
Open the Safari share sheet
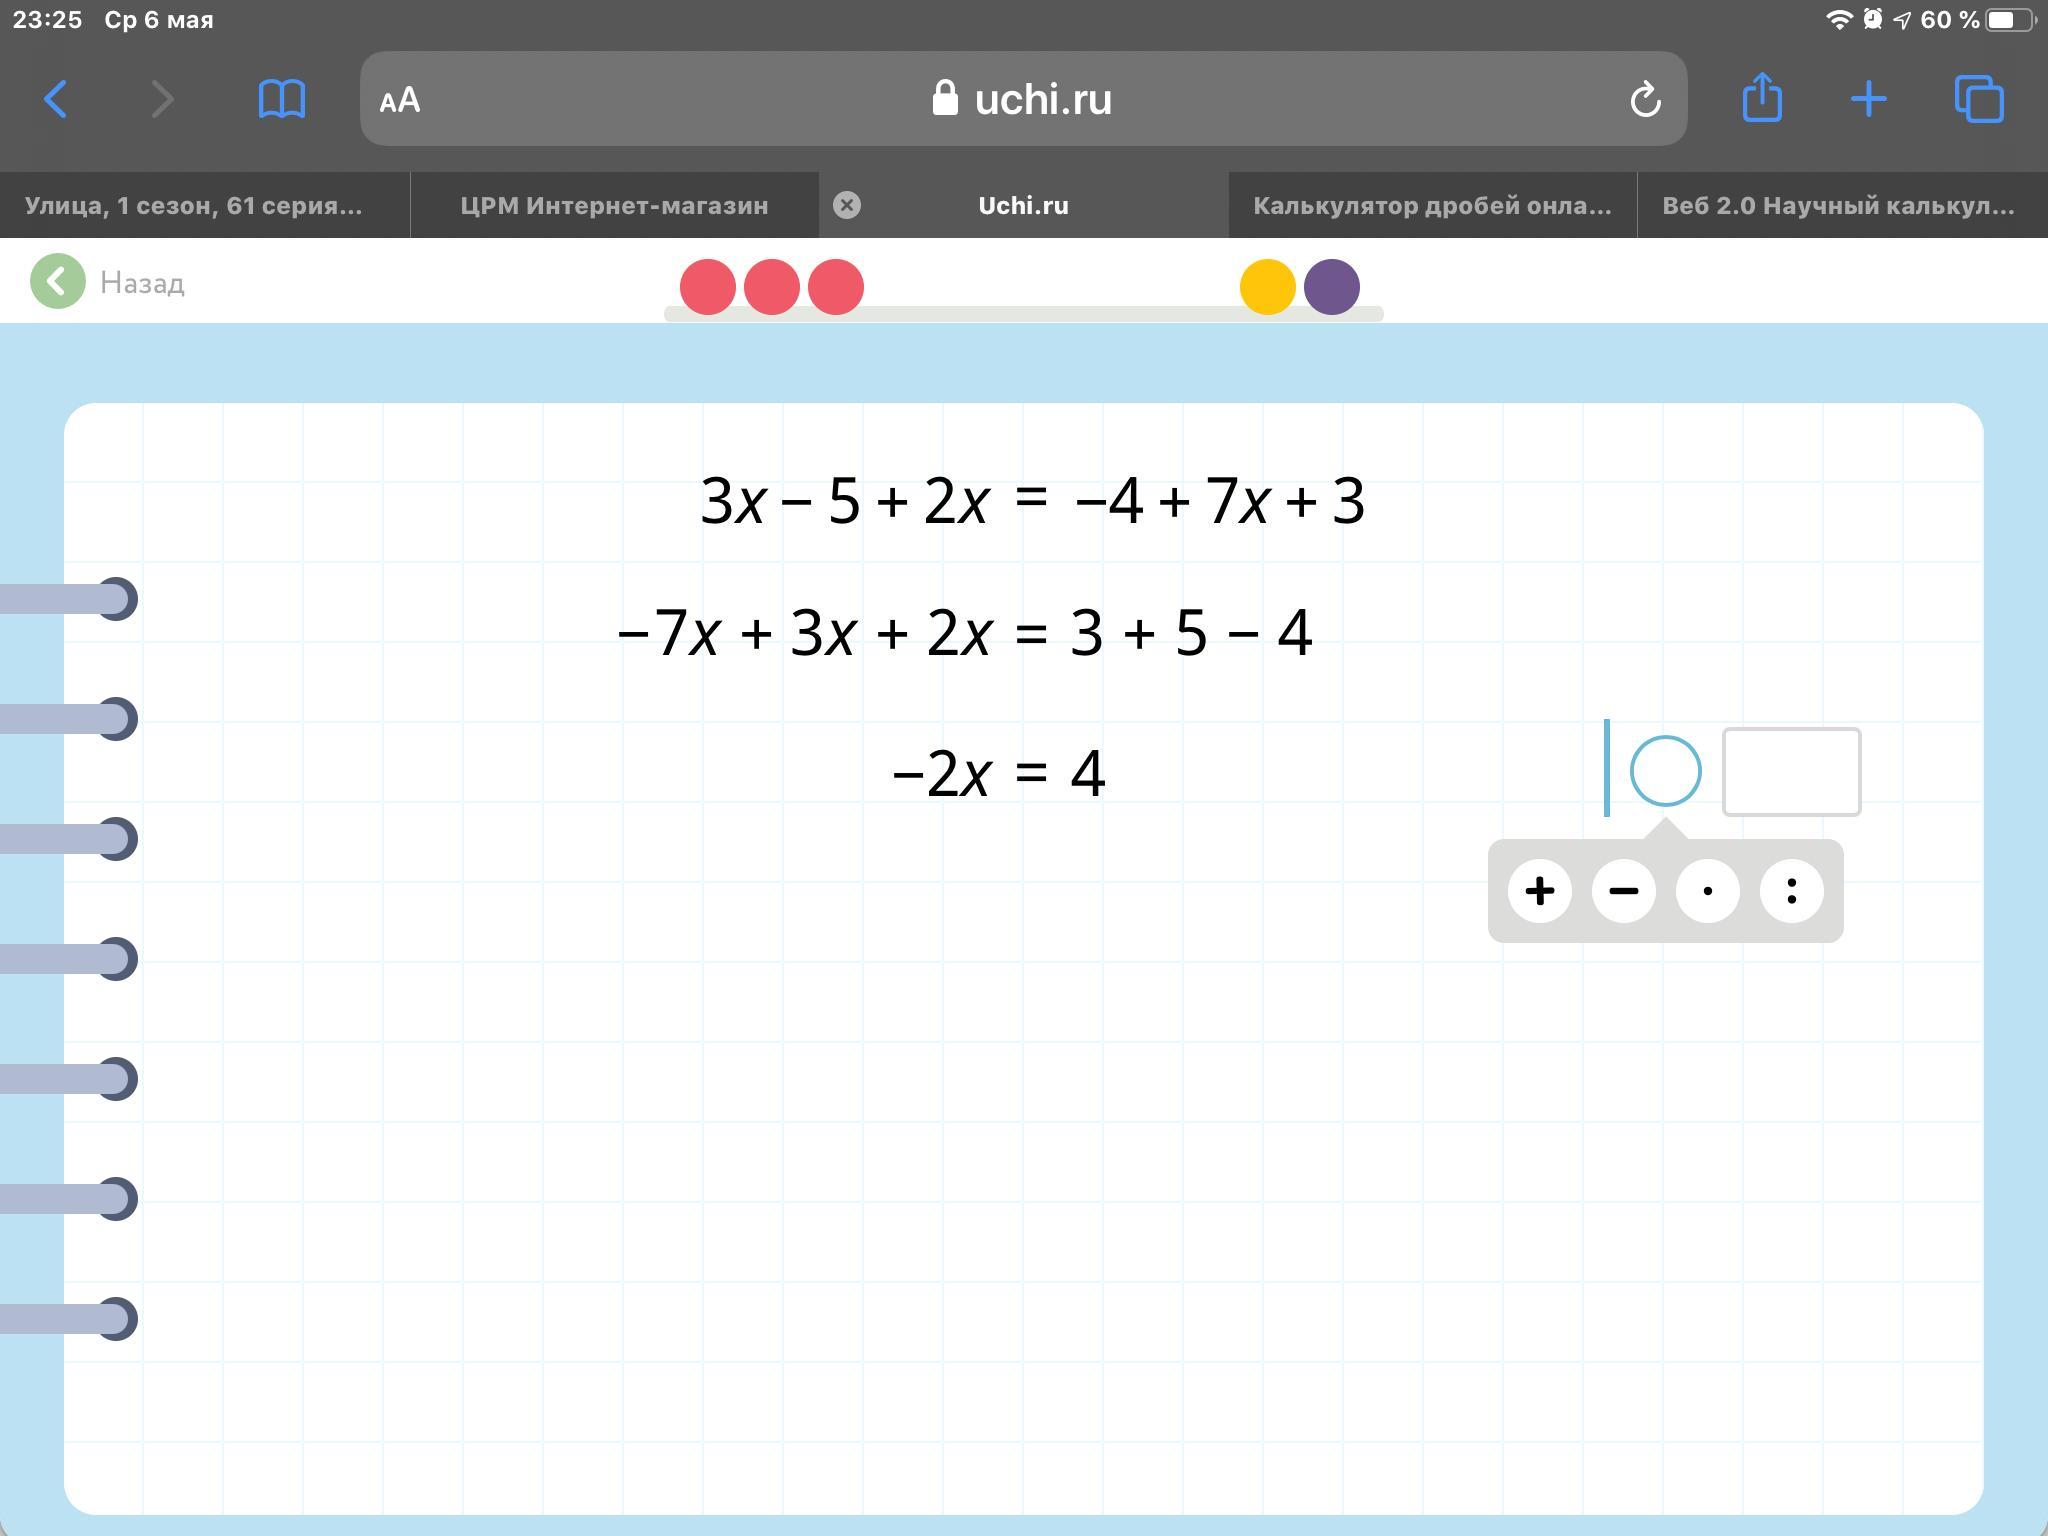point(1762,98)
